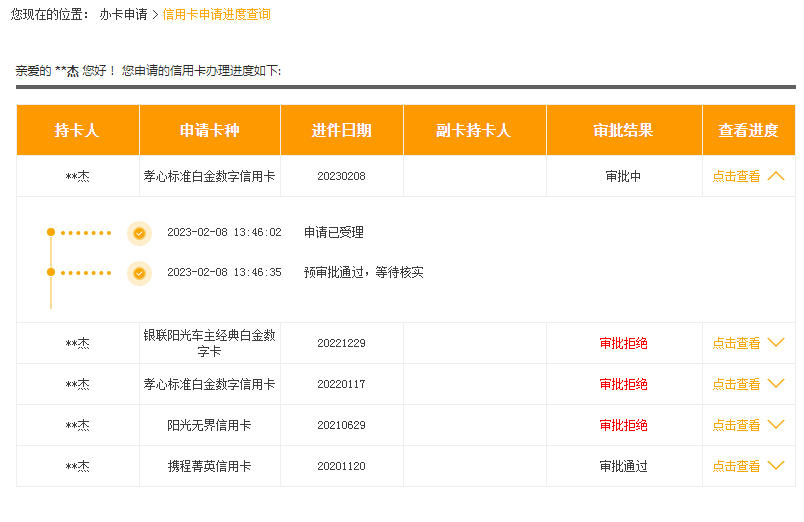
Task: Select the date cell 20220117
Action: coord(341,384)
